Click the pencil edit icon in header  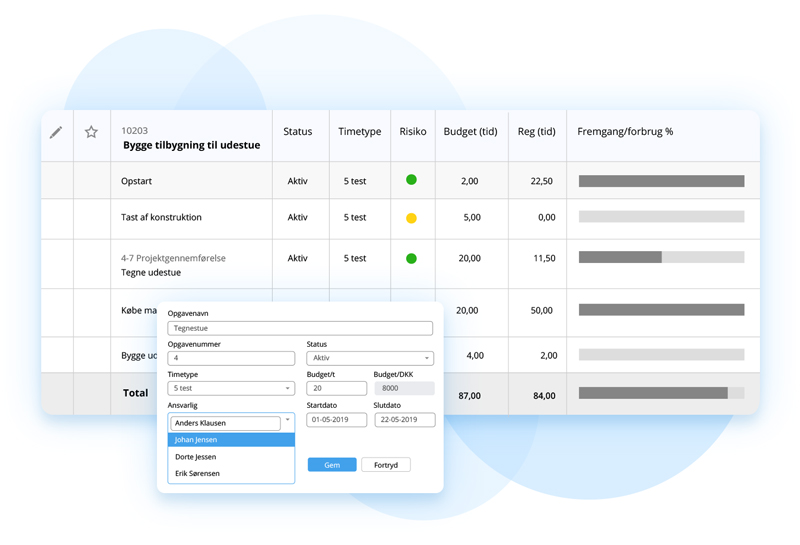[x=56, y=133]
